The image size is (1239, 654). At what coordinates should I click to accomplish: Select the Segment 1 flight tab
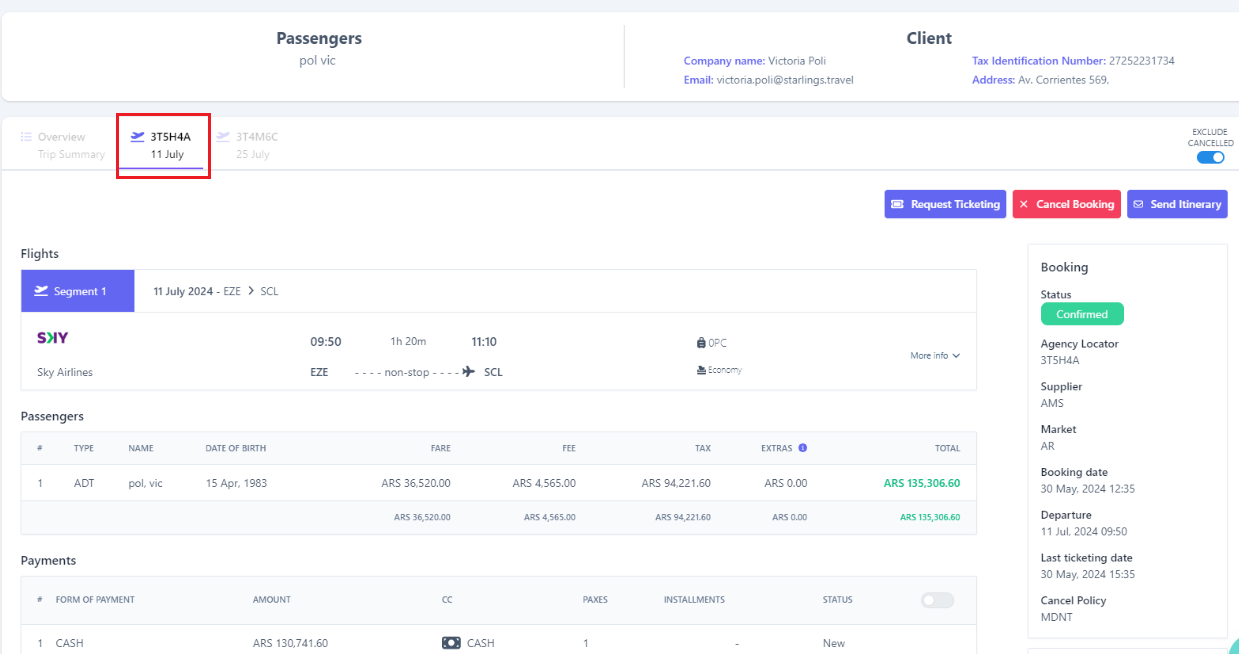click(78, 291)
